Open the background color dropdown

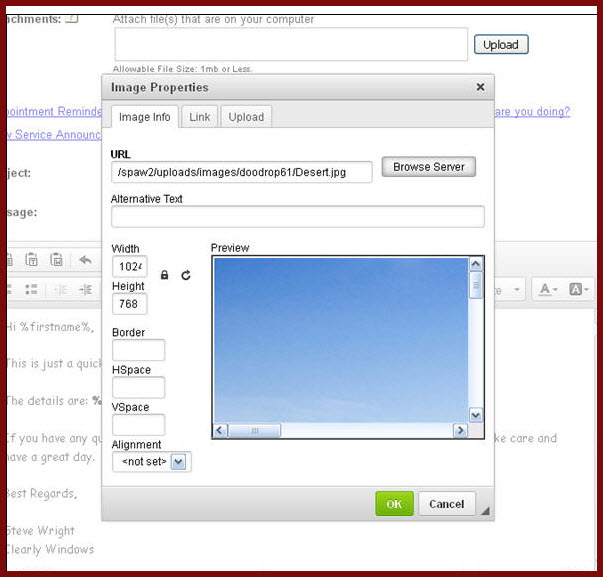point(578,289)
